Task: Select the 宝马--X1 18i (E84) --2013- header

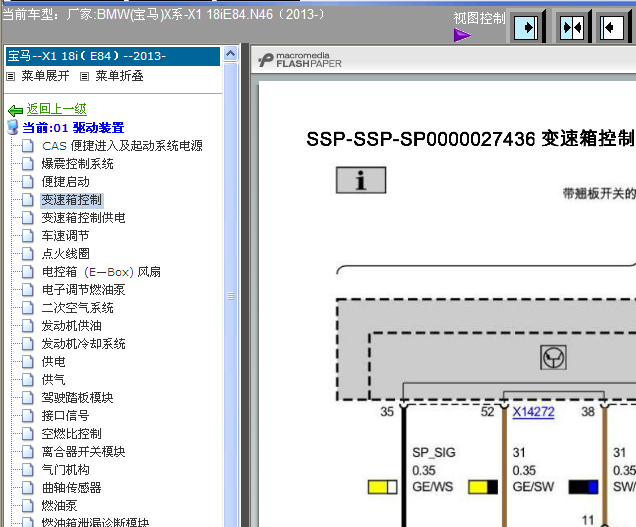Action: coord(113,56)
